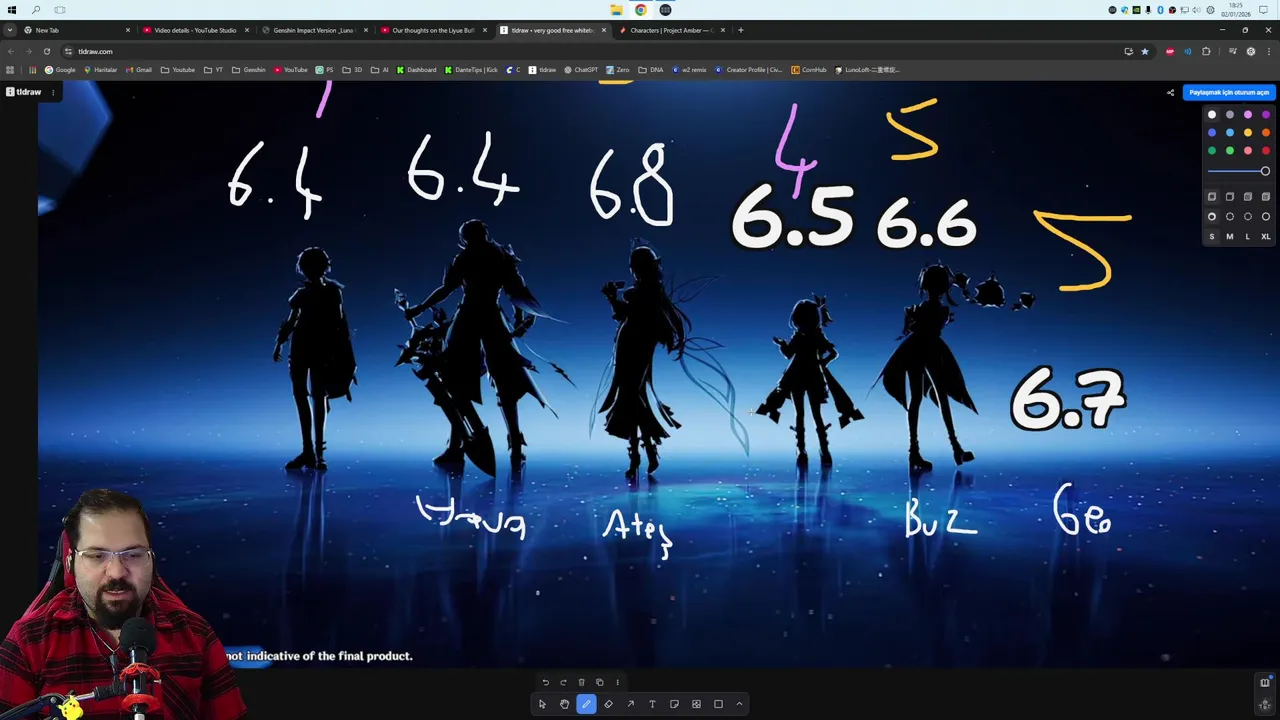This screenshot has height=720, width=1280.
Task: Click Paylaşmak için oturum açın button
Action: [1229, 93]
